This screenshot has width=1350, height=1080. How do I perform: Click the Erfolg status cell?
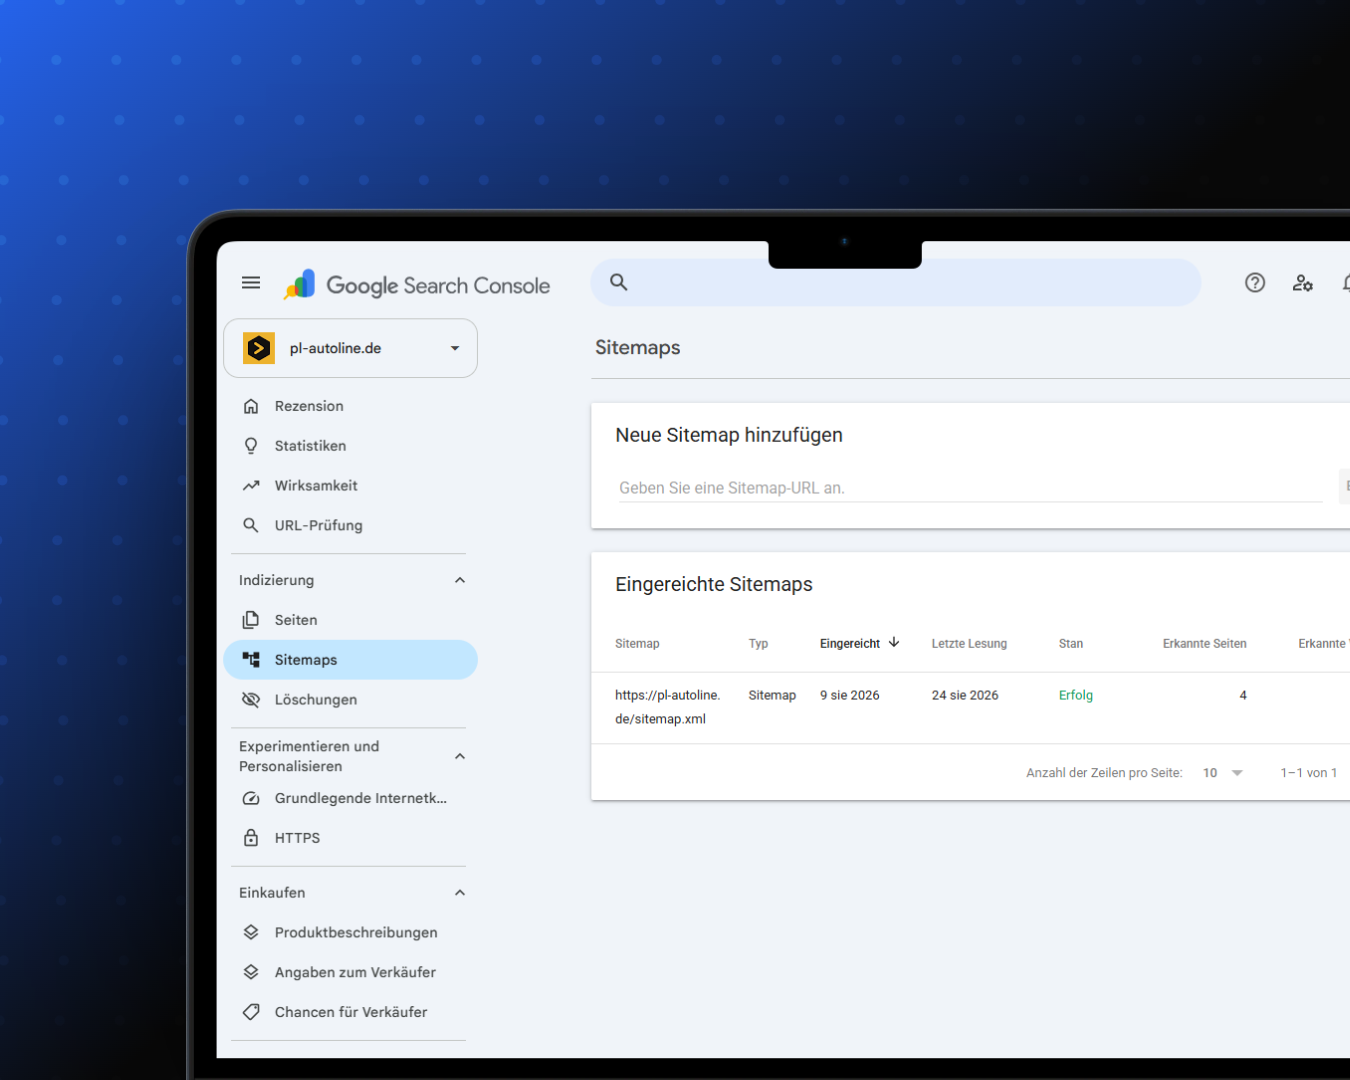1076,695
